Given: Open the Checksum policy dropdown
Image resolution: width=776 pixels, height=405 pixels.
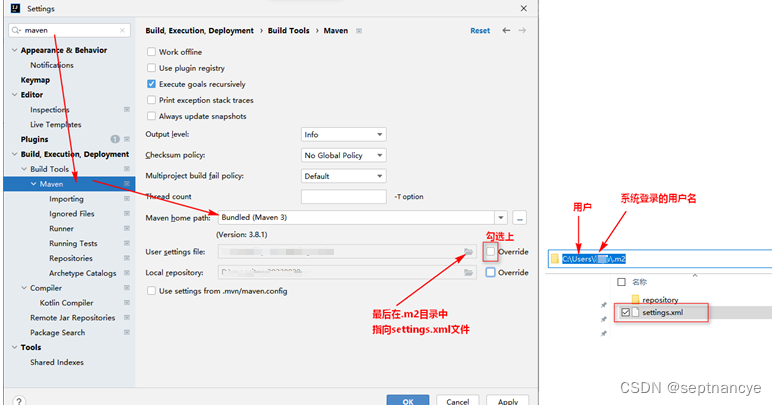Looking at the screenshot, I should [343, 155].
